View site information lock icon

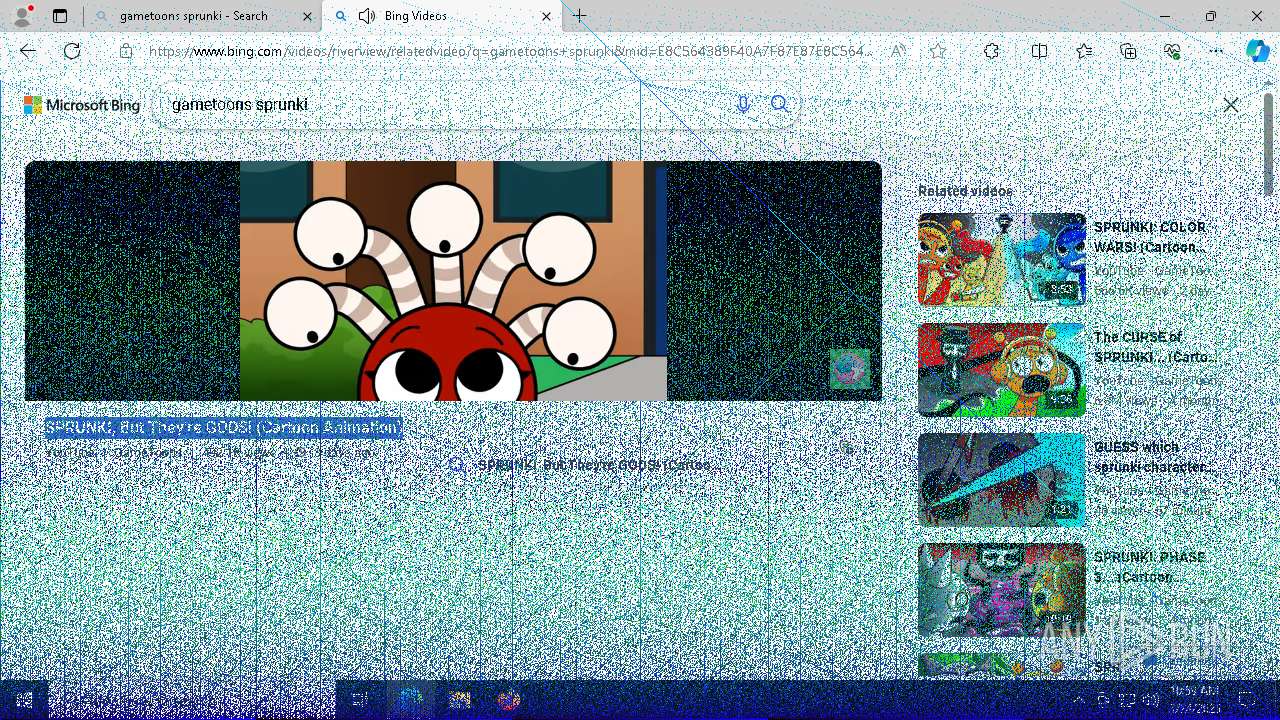coord(126,51)
